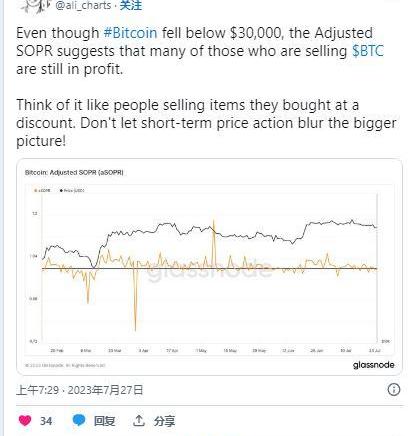Click the 分享 share label
The height and width of the screenshot is (436, 413).
[164, 421]
